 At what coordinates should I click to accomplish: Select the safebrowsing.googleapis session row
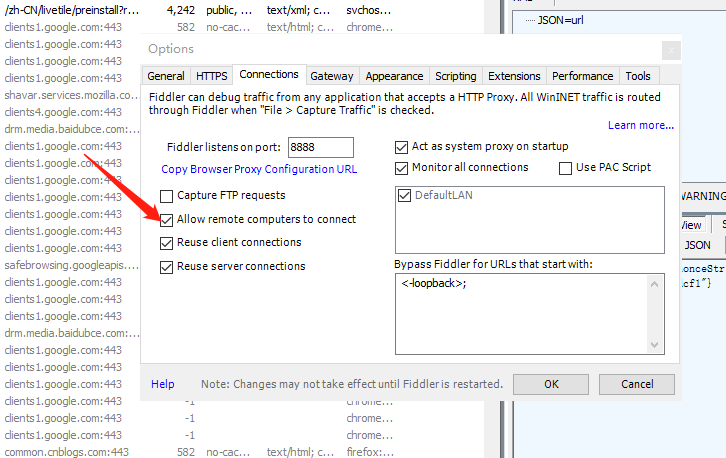click(72, 265)
